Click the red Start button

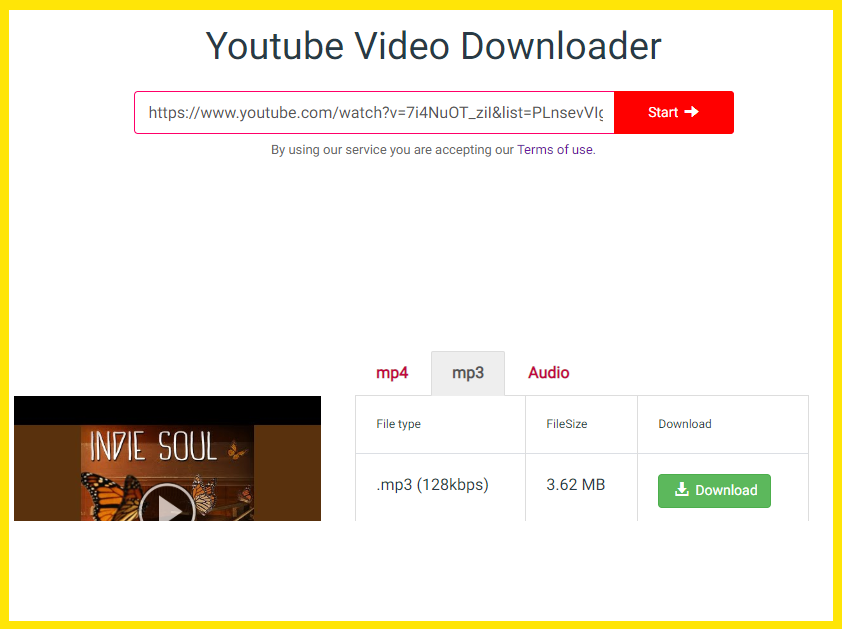pyautogui.click(x=673, y=112)
